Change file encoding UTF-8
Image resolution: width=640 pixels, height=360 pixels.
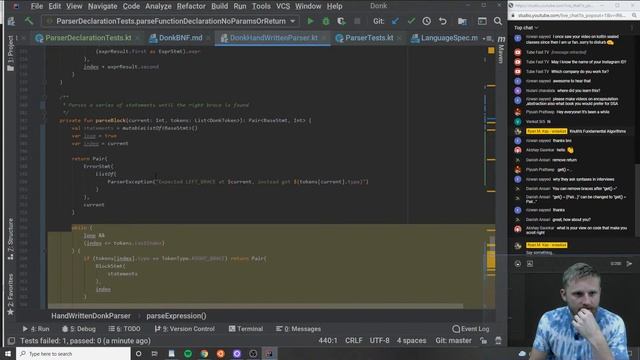[x=379, y=340]
